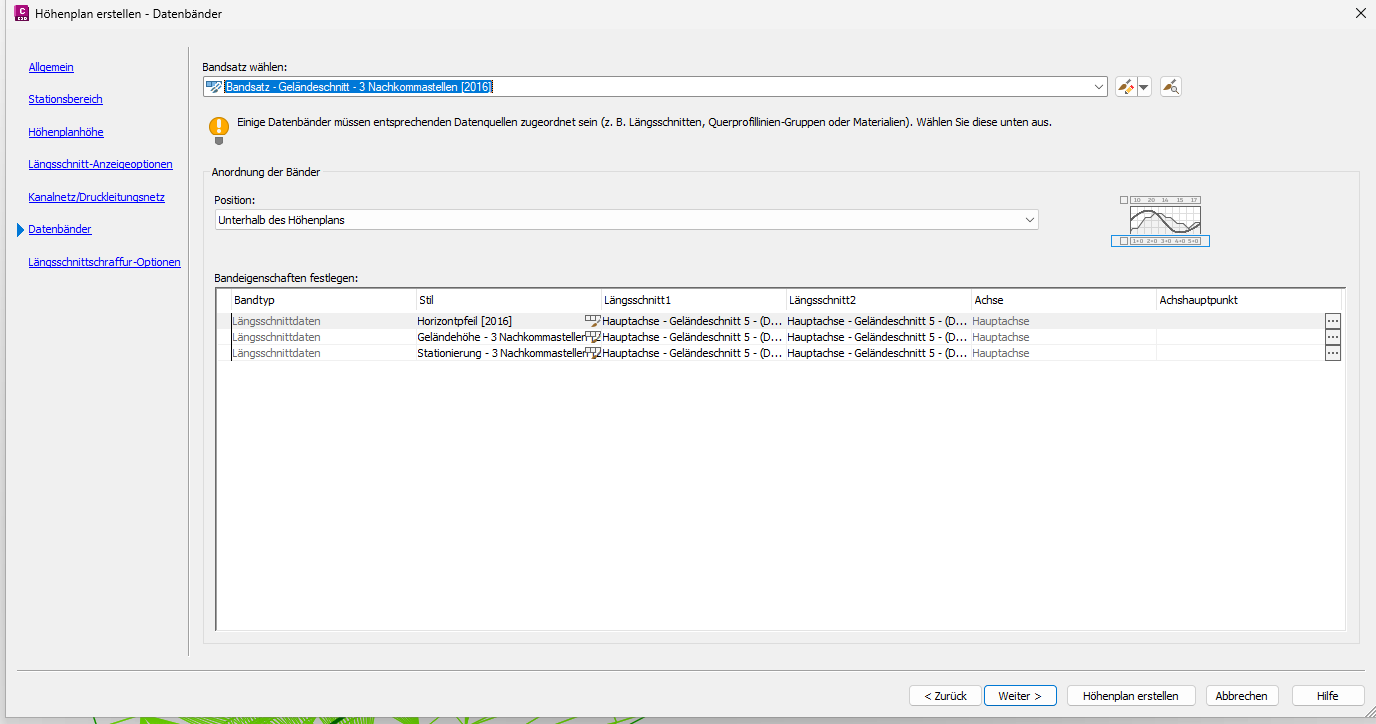This screenshot has width=1376, height=724.
Task: Click the band position preview thumbnail
Action: pyautogui.click(x=1161, y=221)
